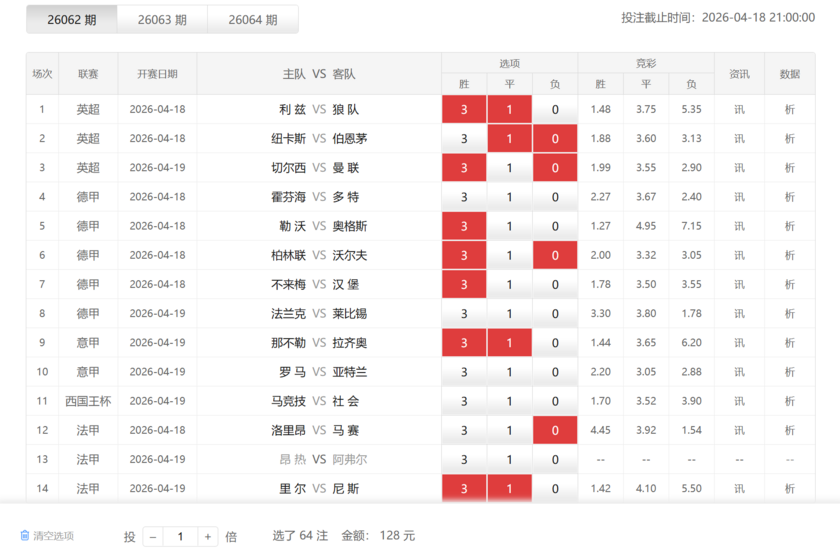Deselect red home win 3 for 不来梅
The width and height of the screenshot is (840, 560).
click(x=464, y=285)
